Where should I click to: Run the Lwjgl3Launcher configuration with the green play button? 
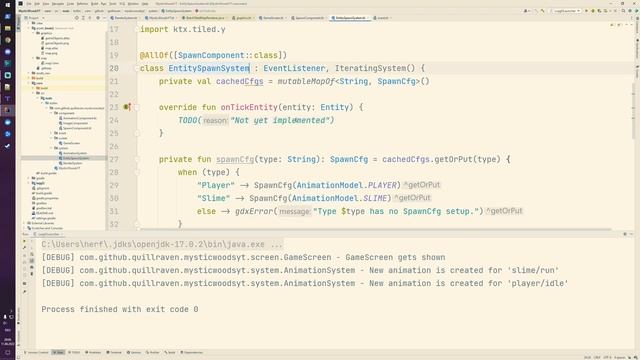click(x=587, y=11)
